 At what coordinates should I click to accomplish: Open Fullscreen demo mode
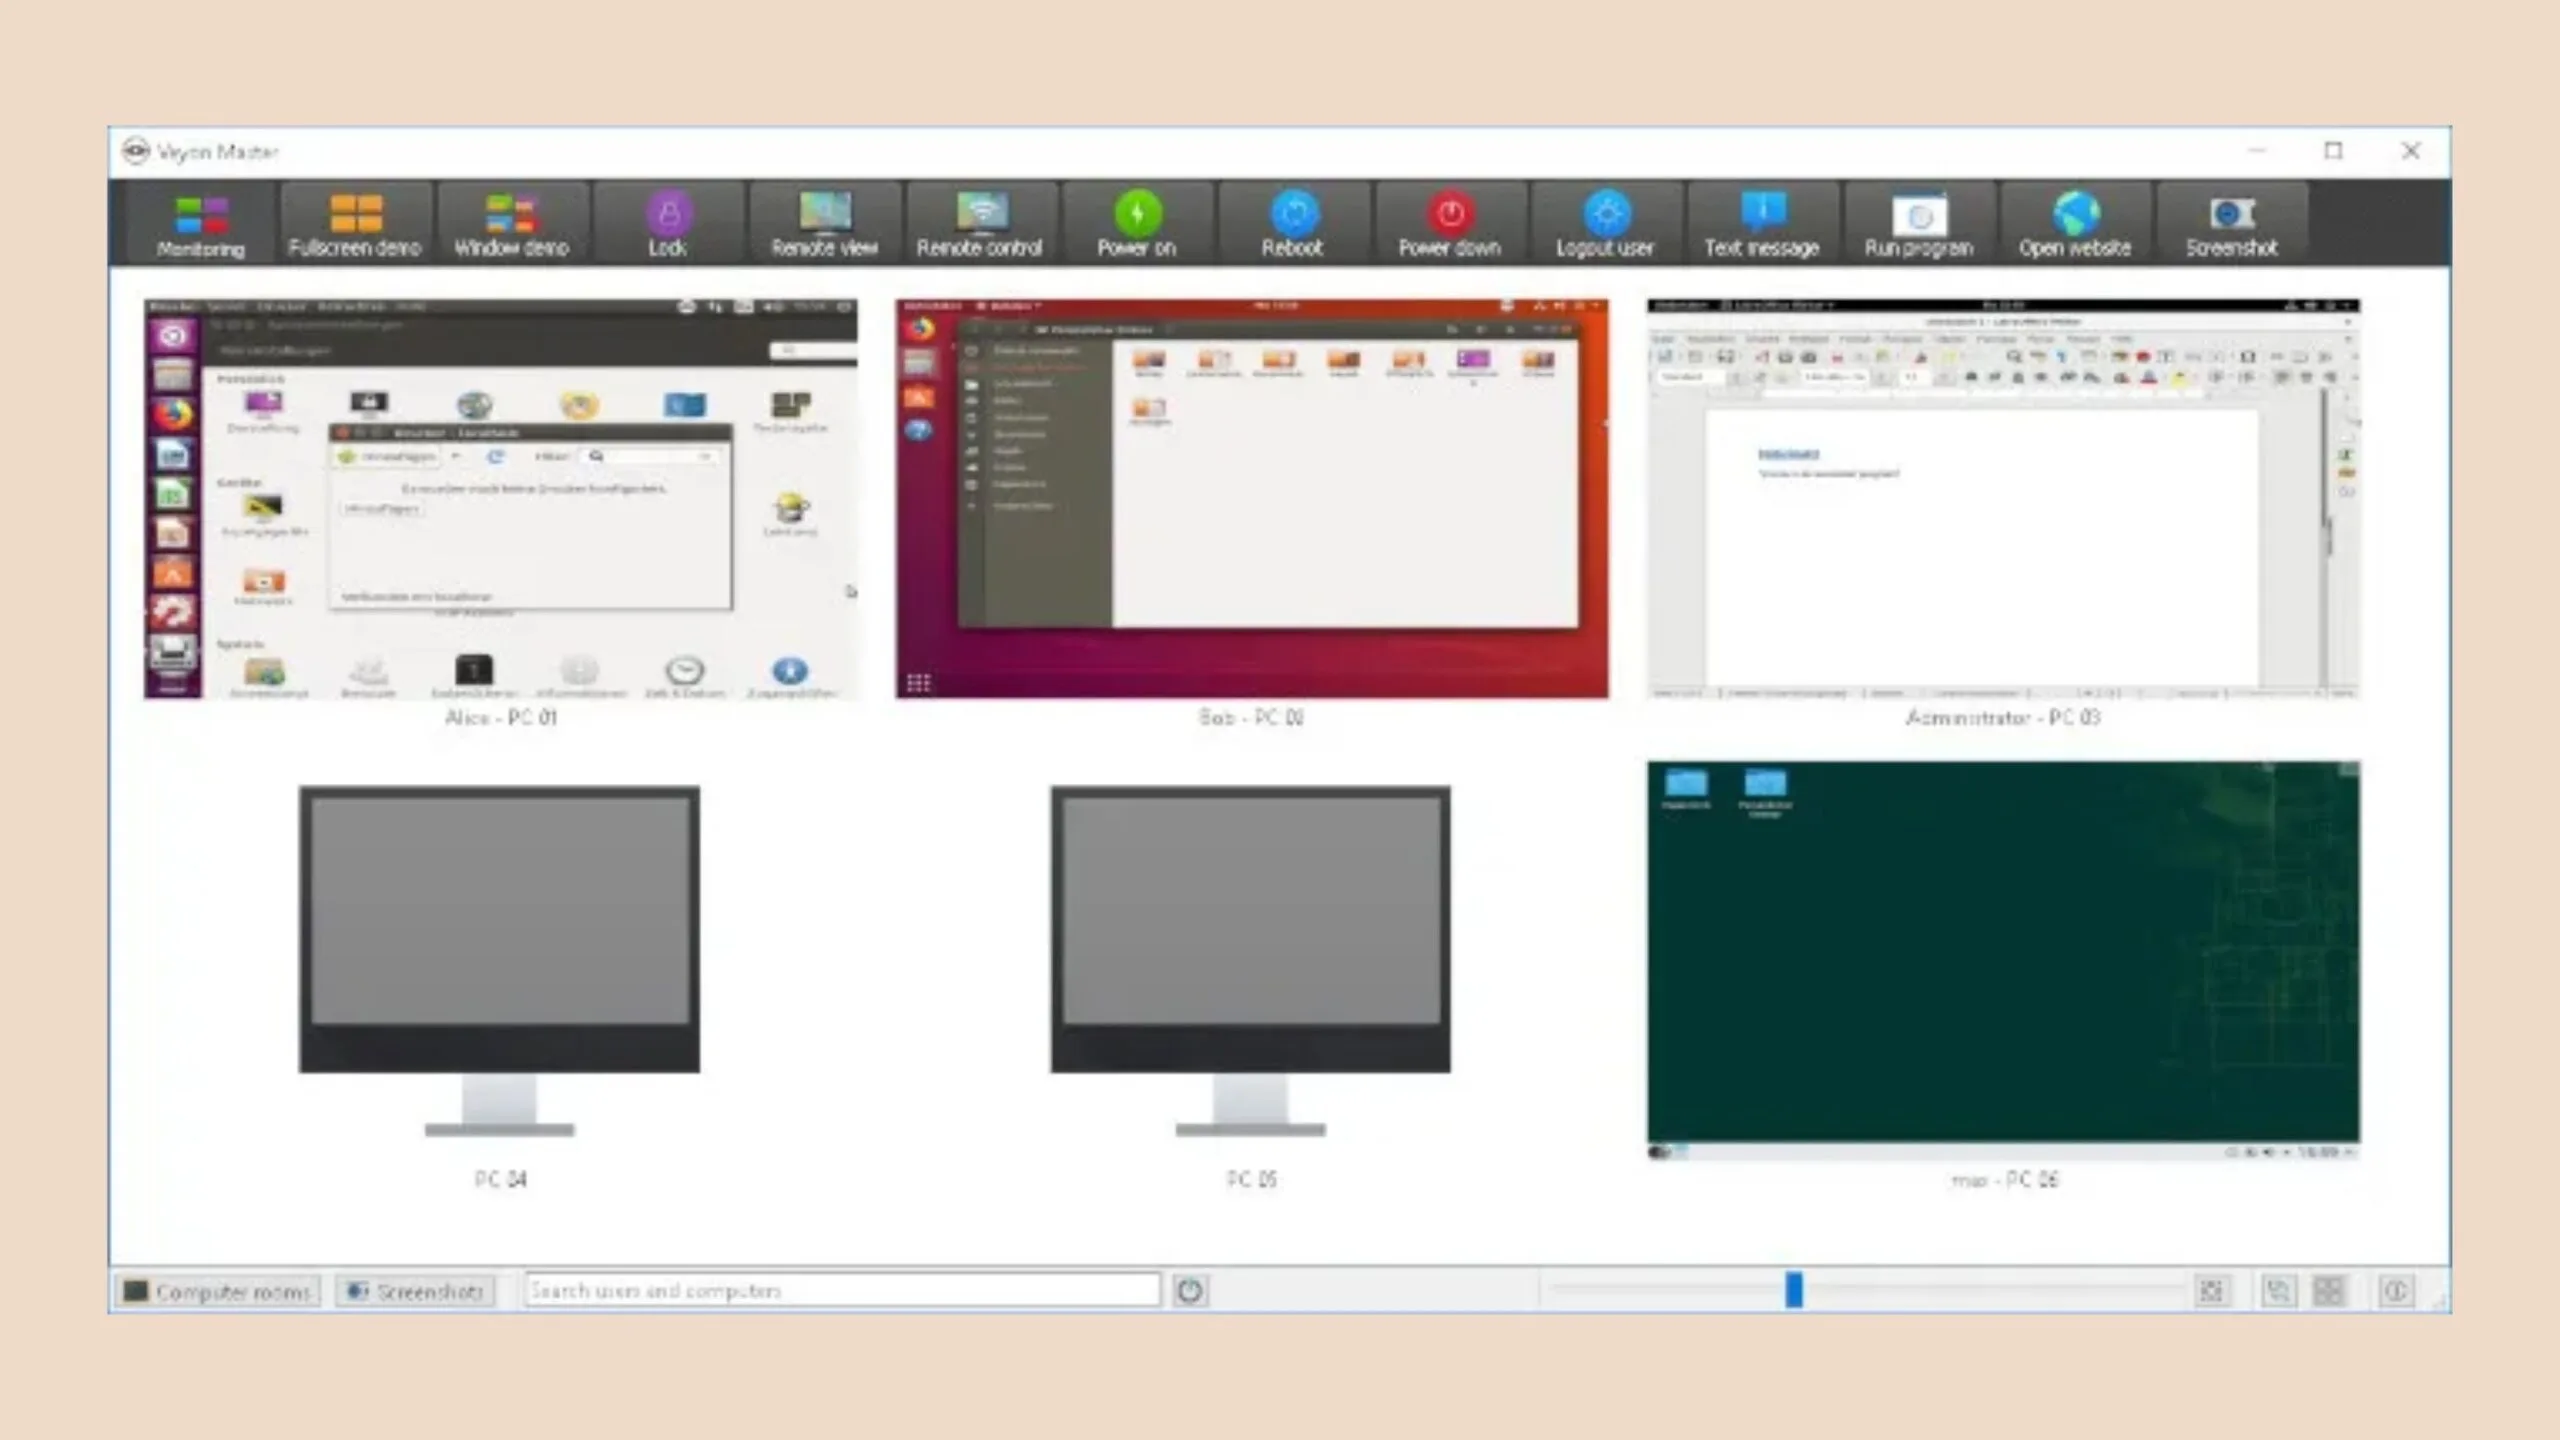[x=355, y=225]
